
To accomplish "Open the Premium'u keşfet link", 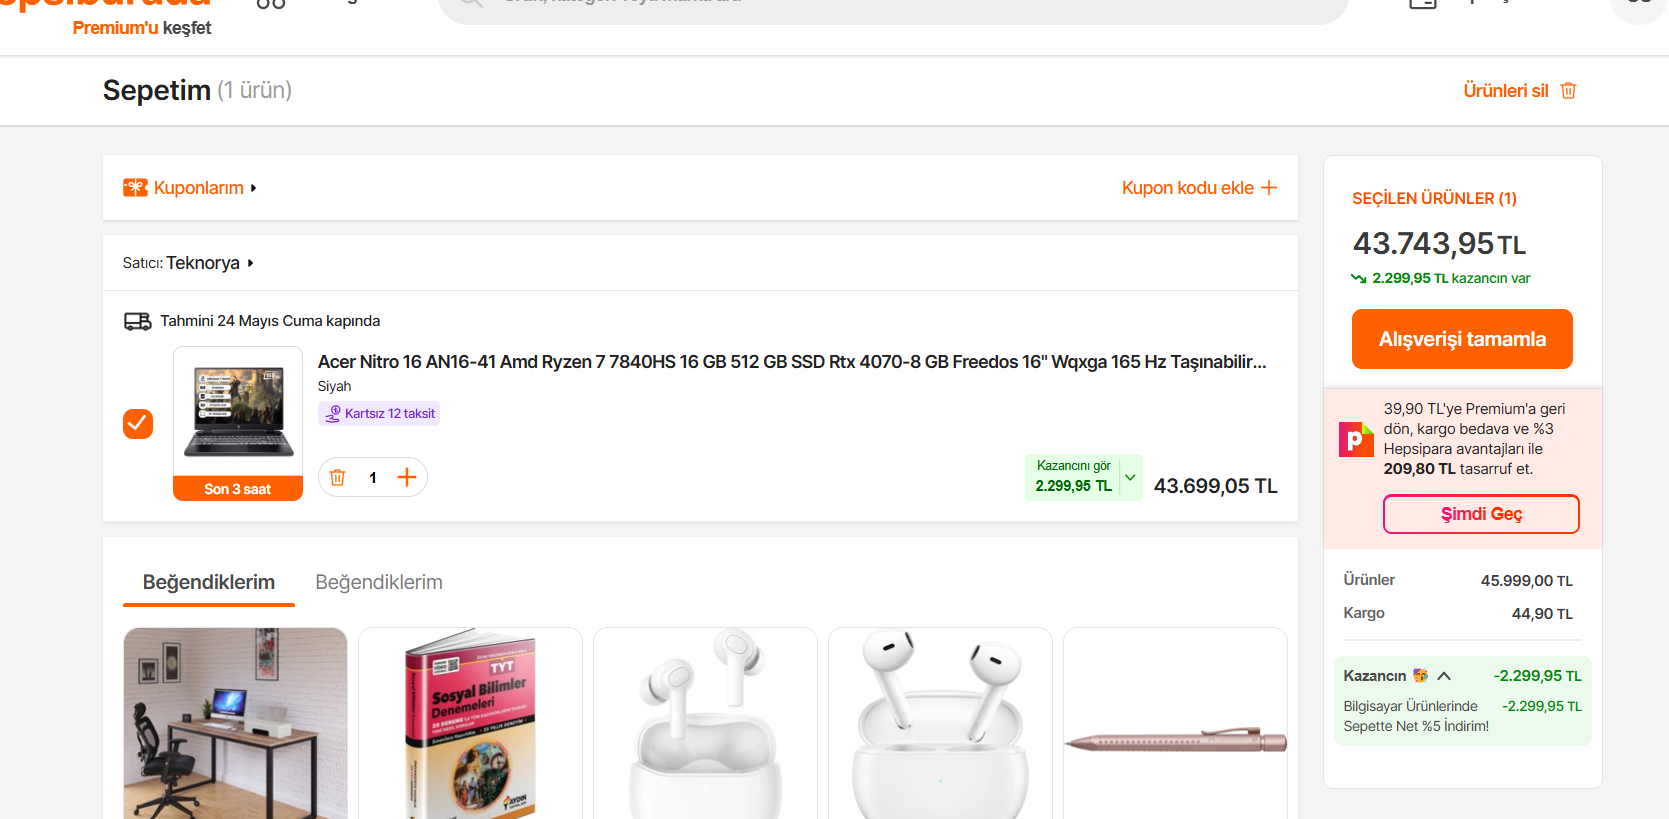I will pos(142,28).
